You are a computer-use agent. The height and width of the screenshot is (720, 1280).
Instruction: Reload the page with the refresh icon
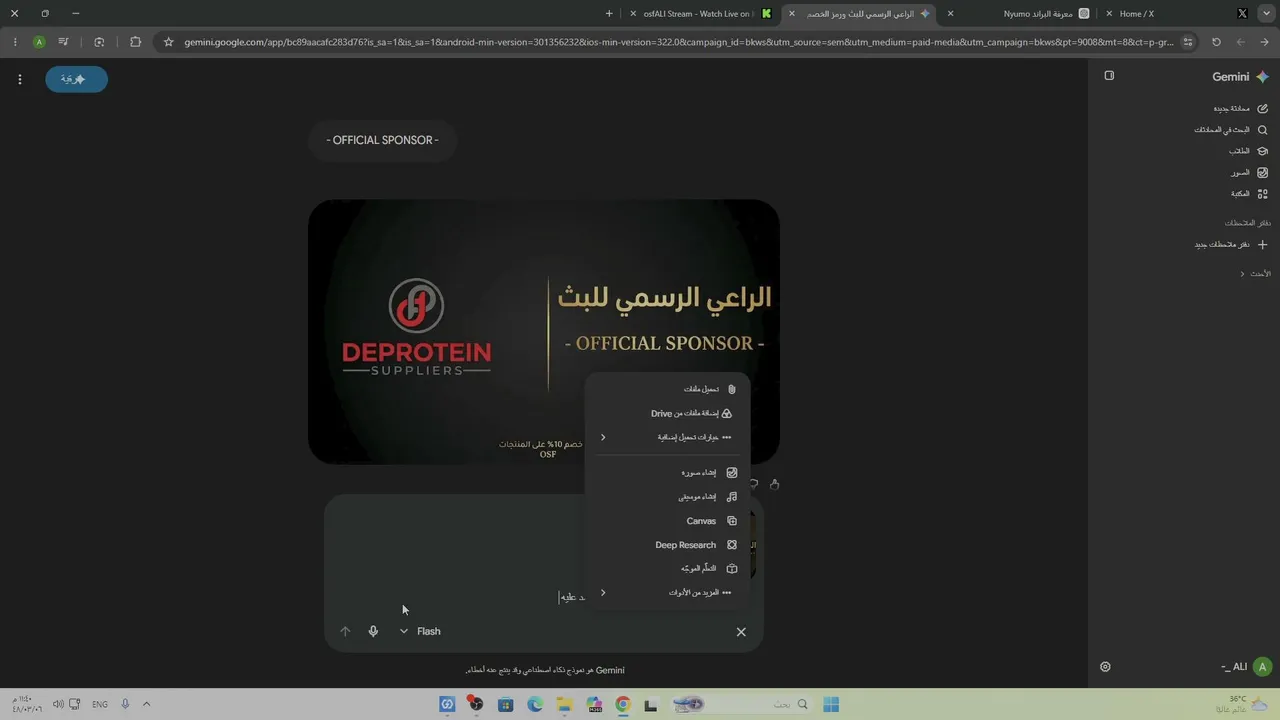pos(1216,42)
